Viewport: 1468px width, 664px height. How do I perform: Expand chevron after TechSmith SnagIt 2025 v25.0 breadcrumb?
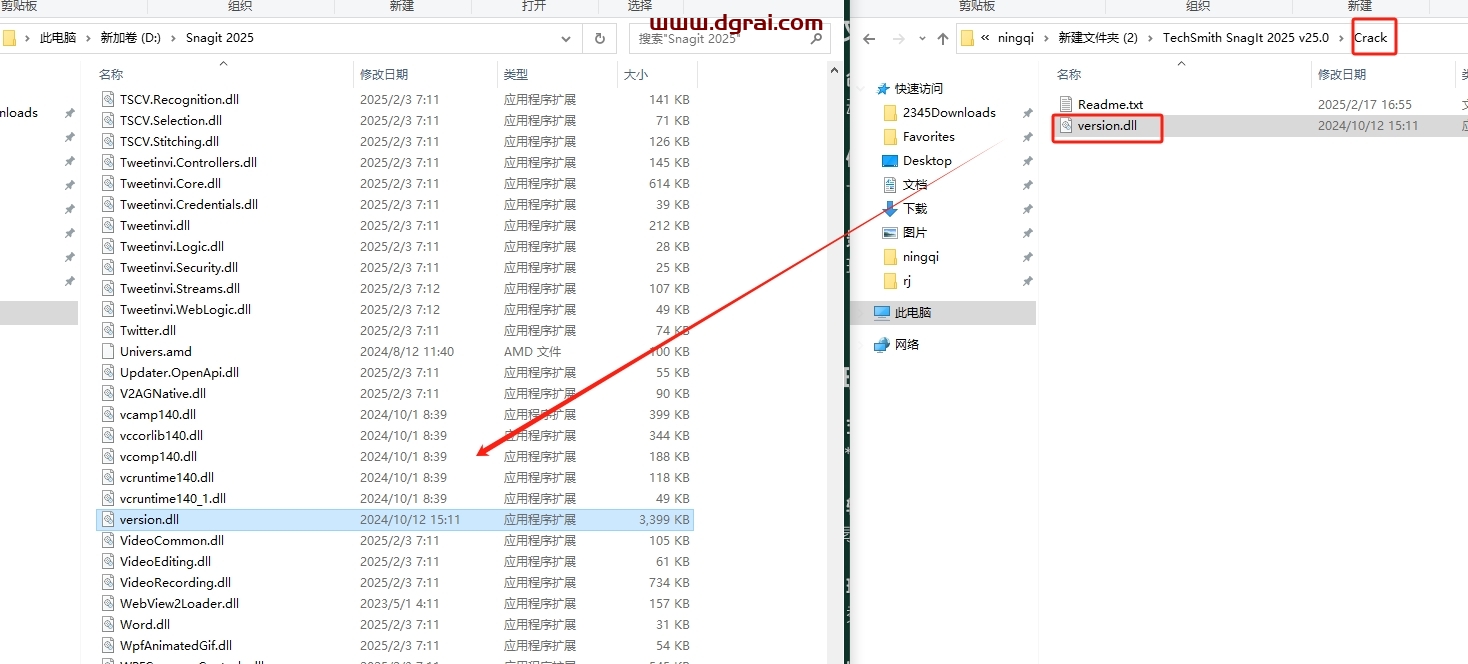point(1342,38)
